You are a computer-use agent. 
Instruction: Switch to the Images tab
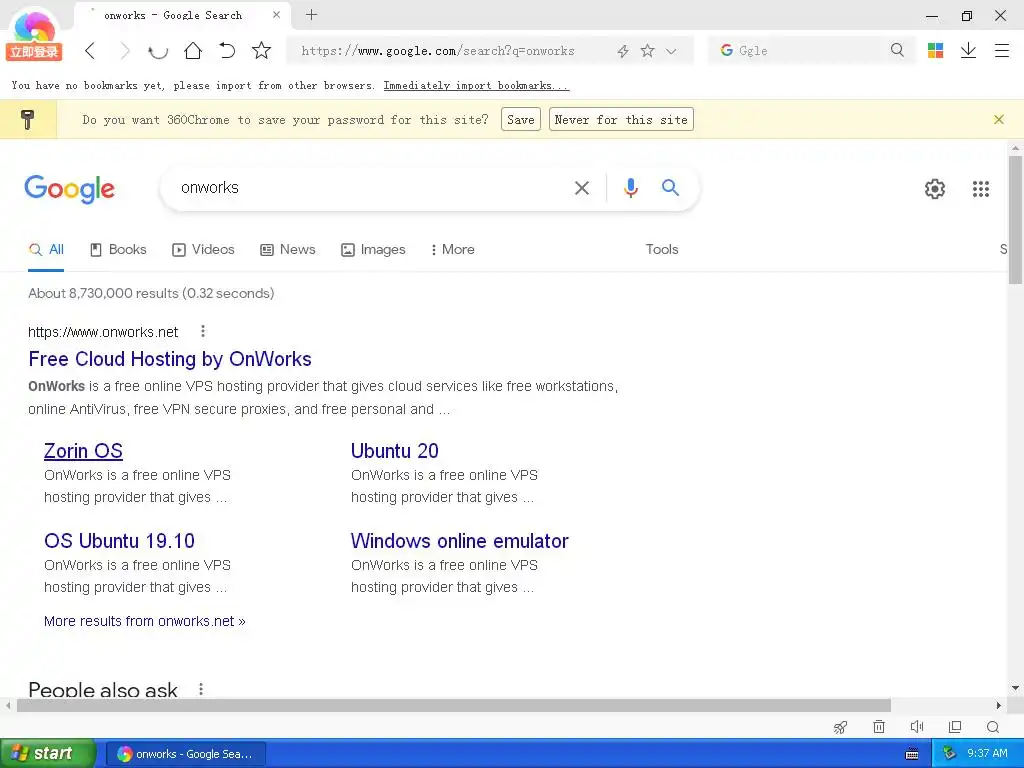(374, 249)
